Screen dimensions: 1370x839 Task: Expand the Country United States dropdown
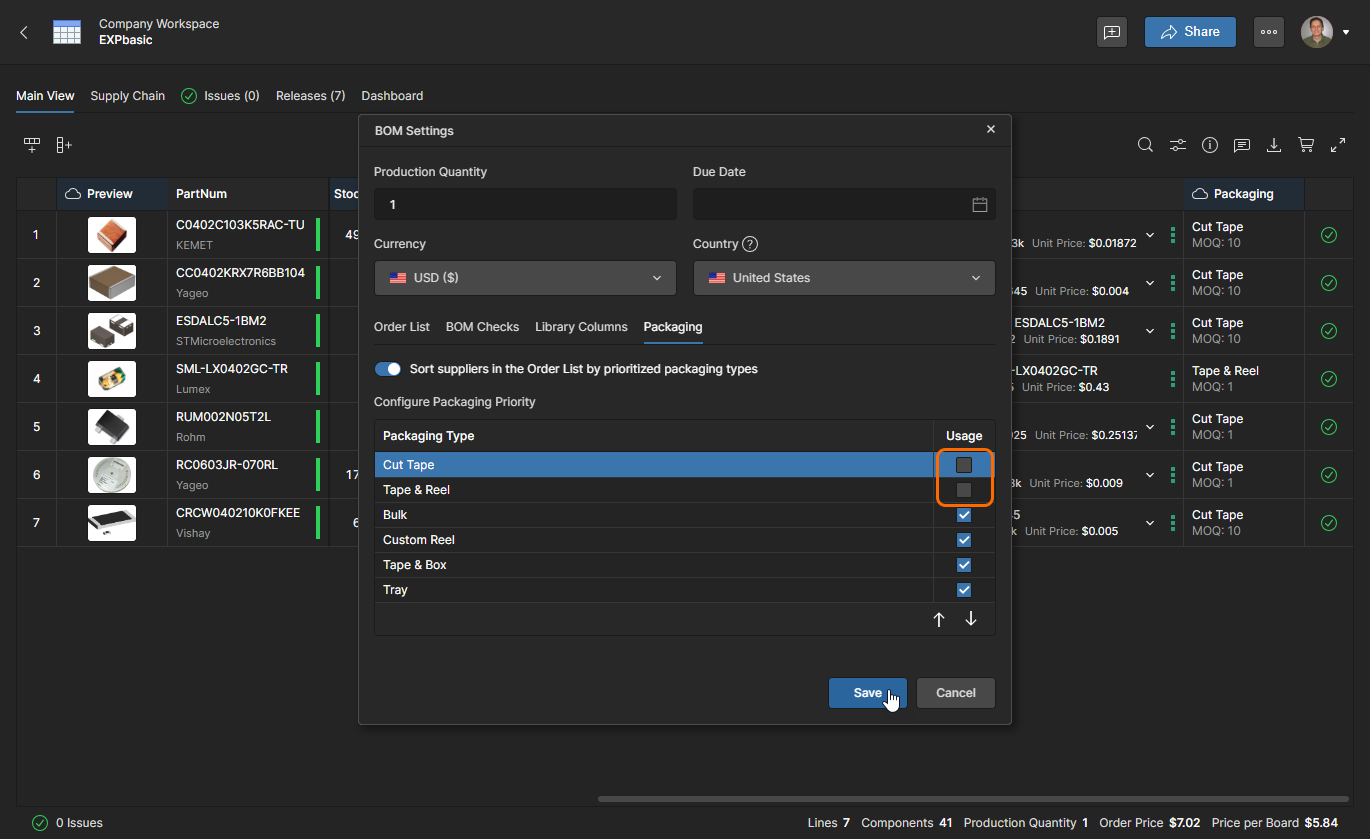pyautogui.click(x=844, y=278)
